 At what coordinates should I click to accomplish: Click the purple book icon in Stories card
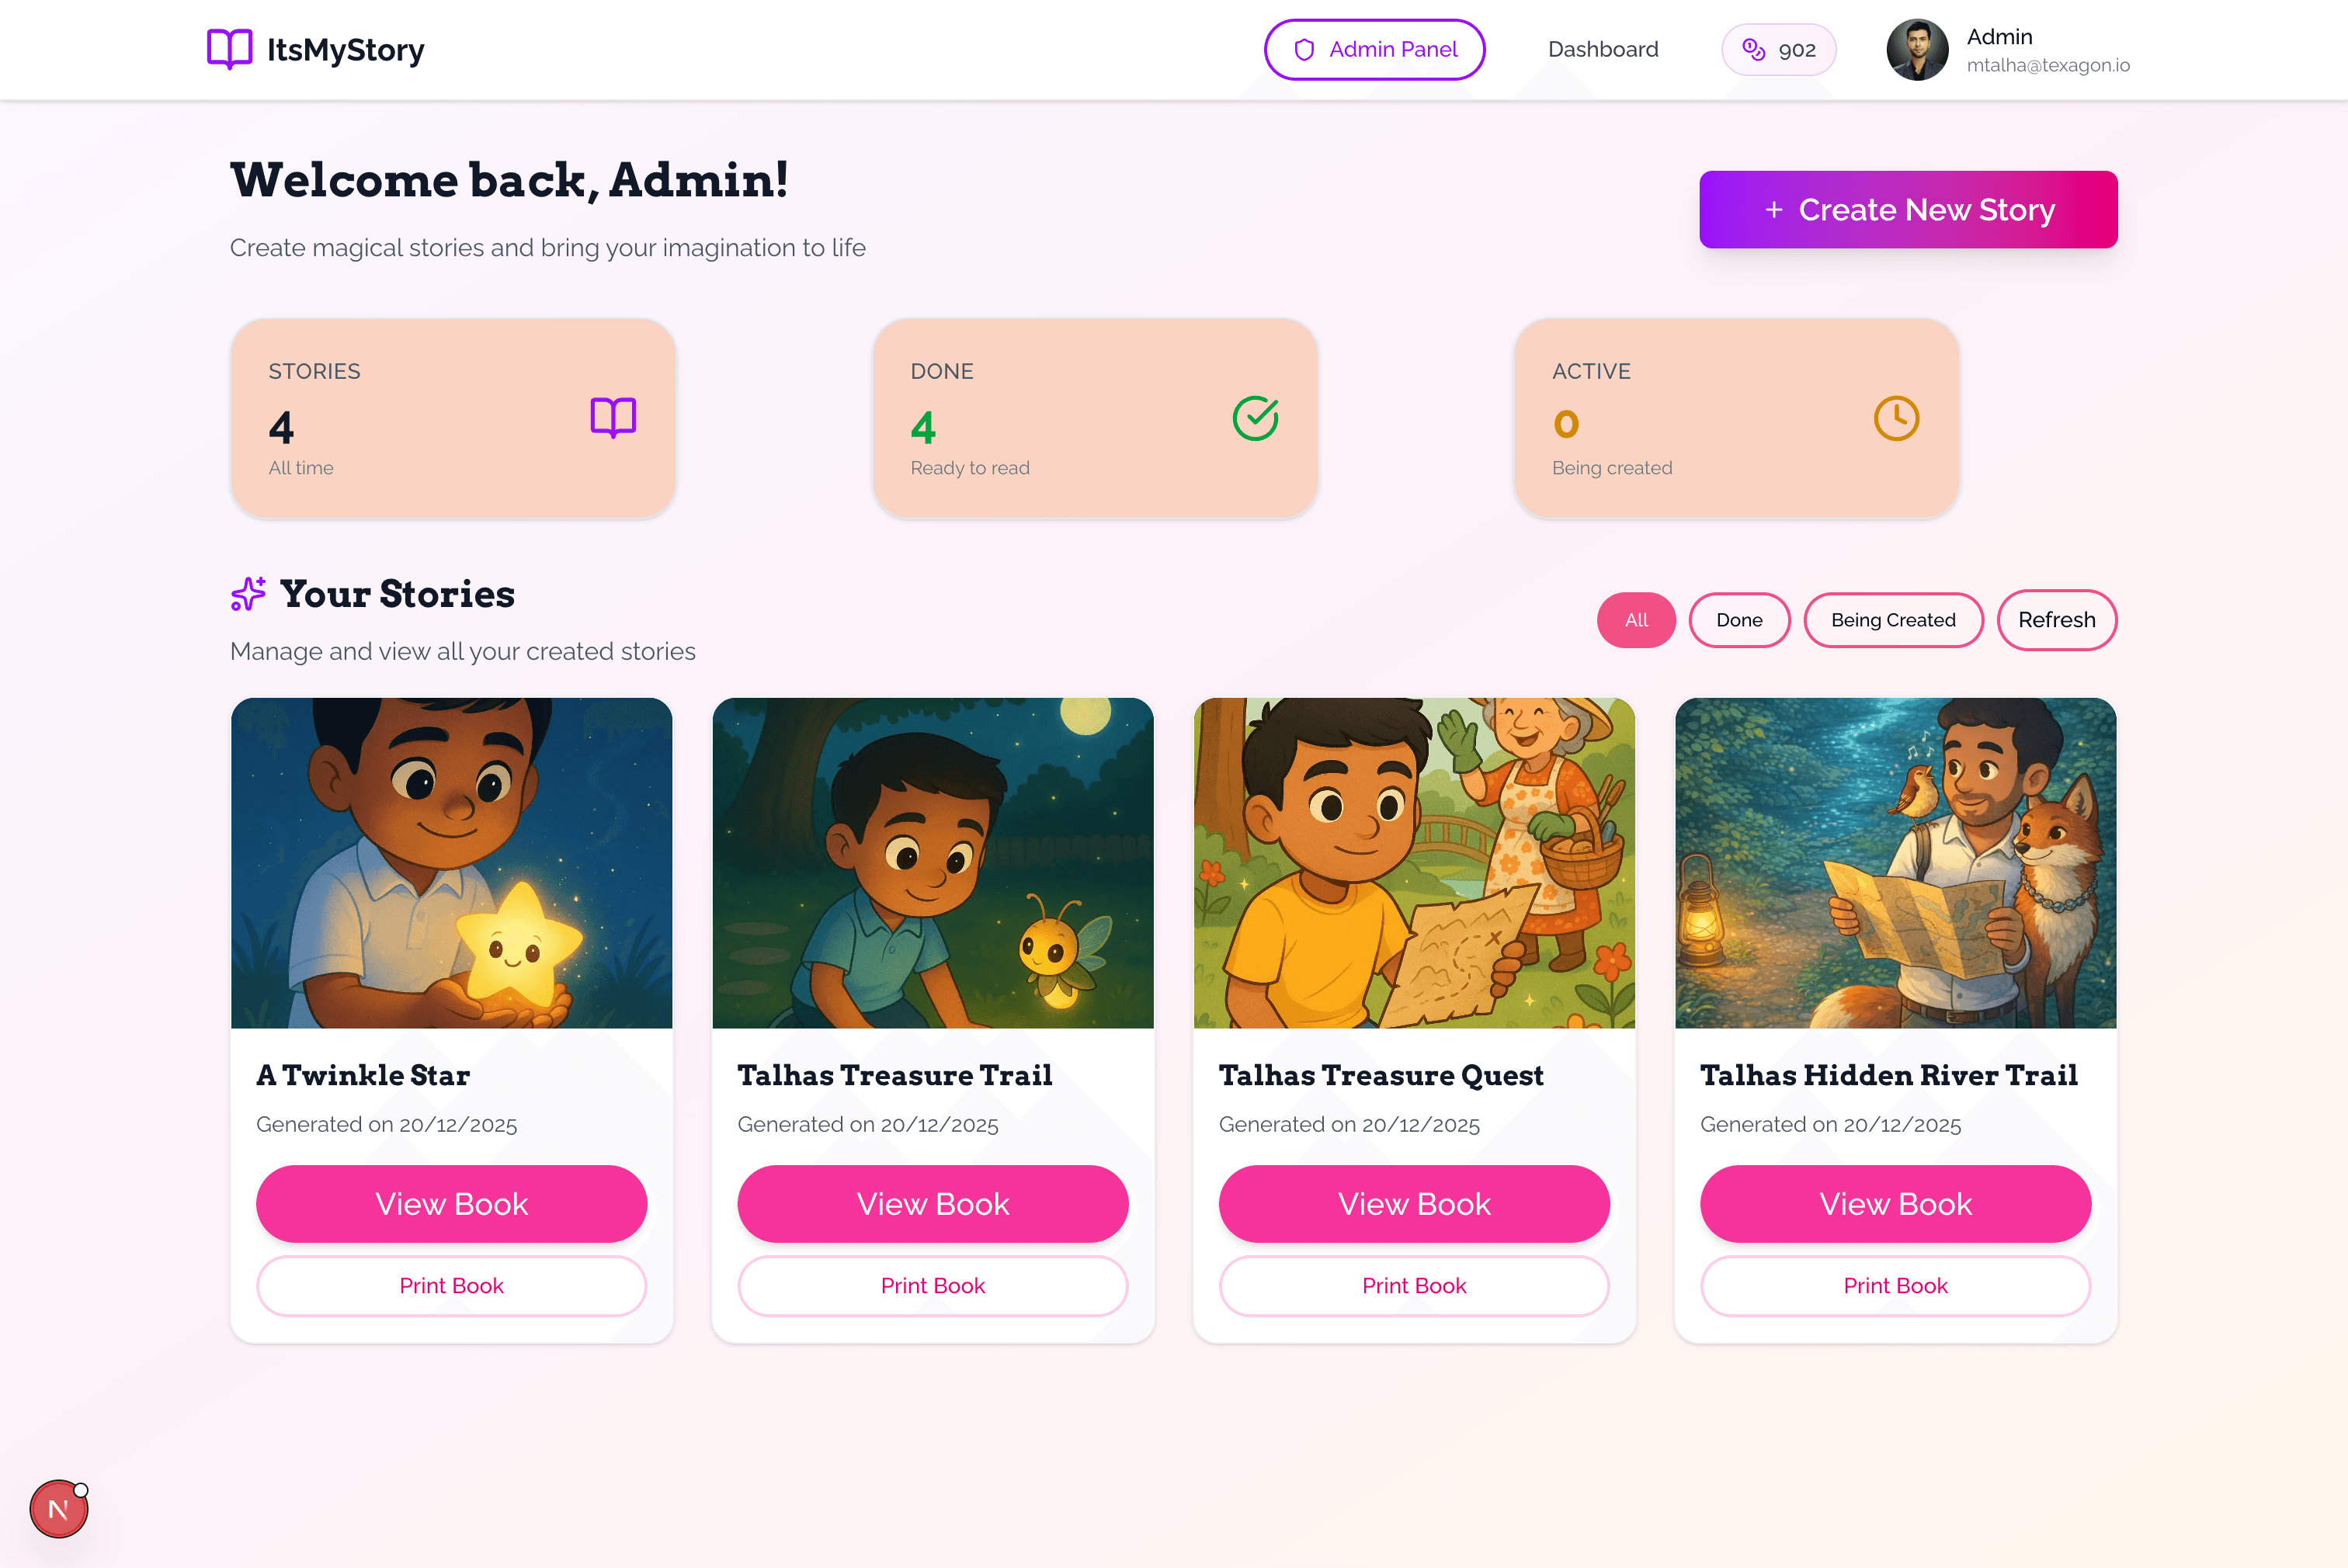pos(613,418)
